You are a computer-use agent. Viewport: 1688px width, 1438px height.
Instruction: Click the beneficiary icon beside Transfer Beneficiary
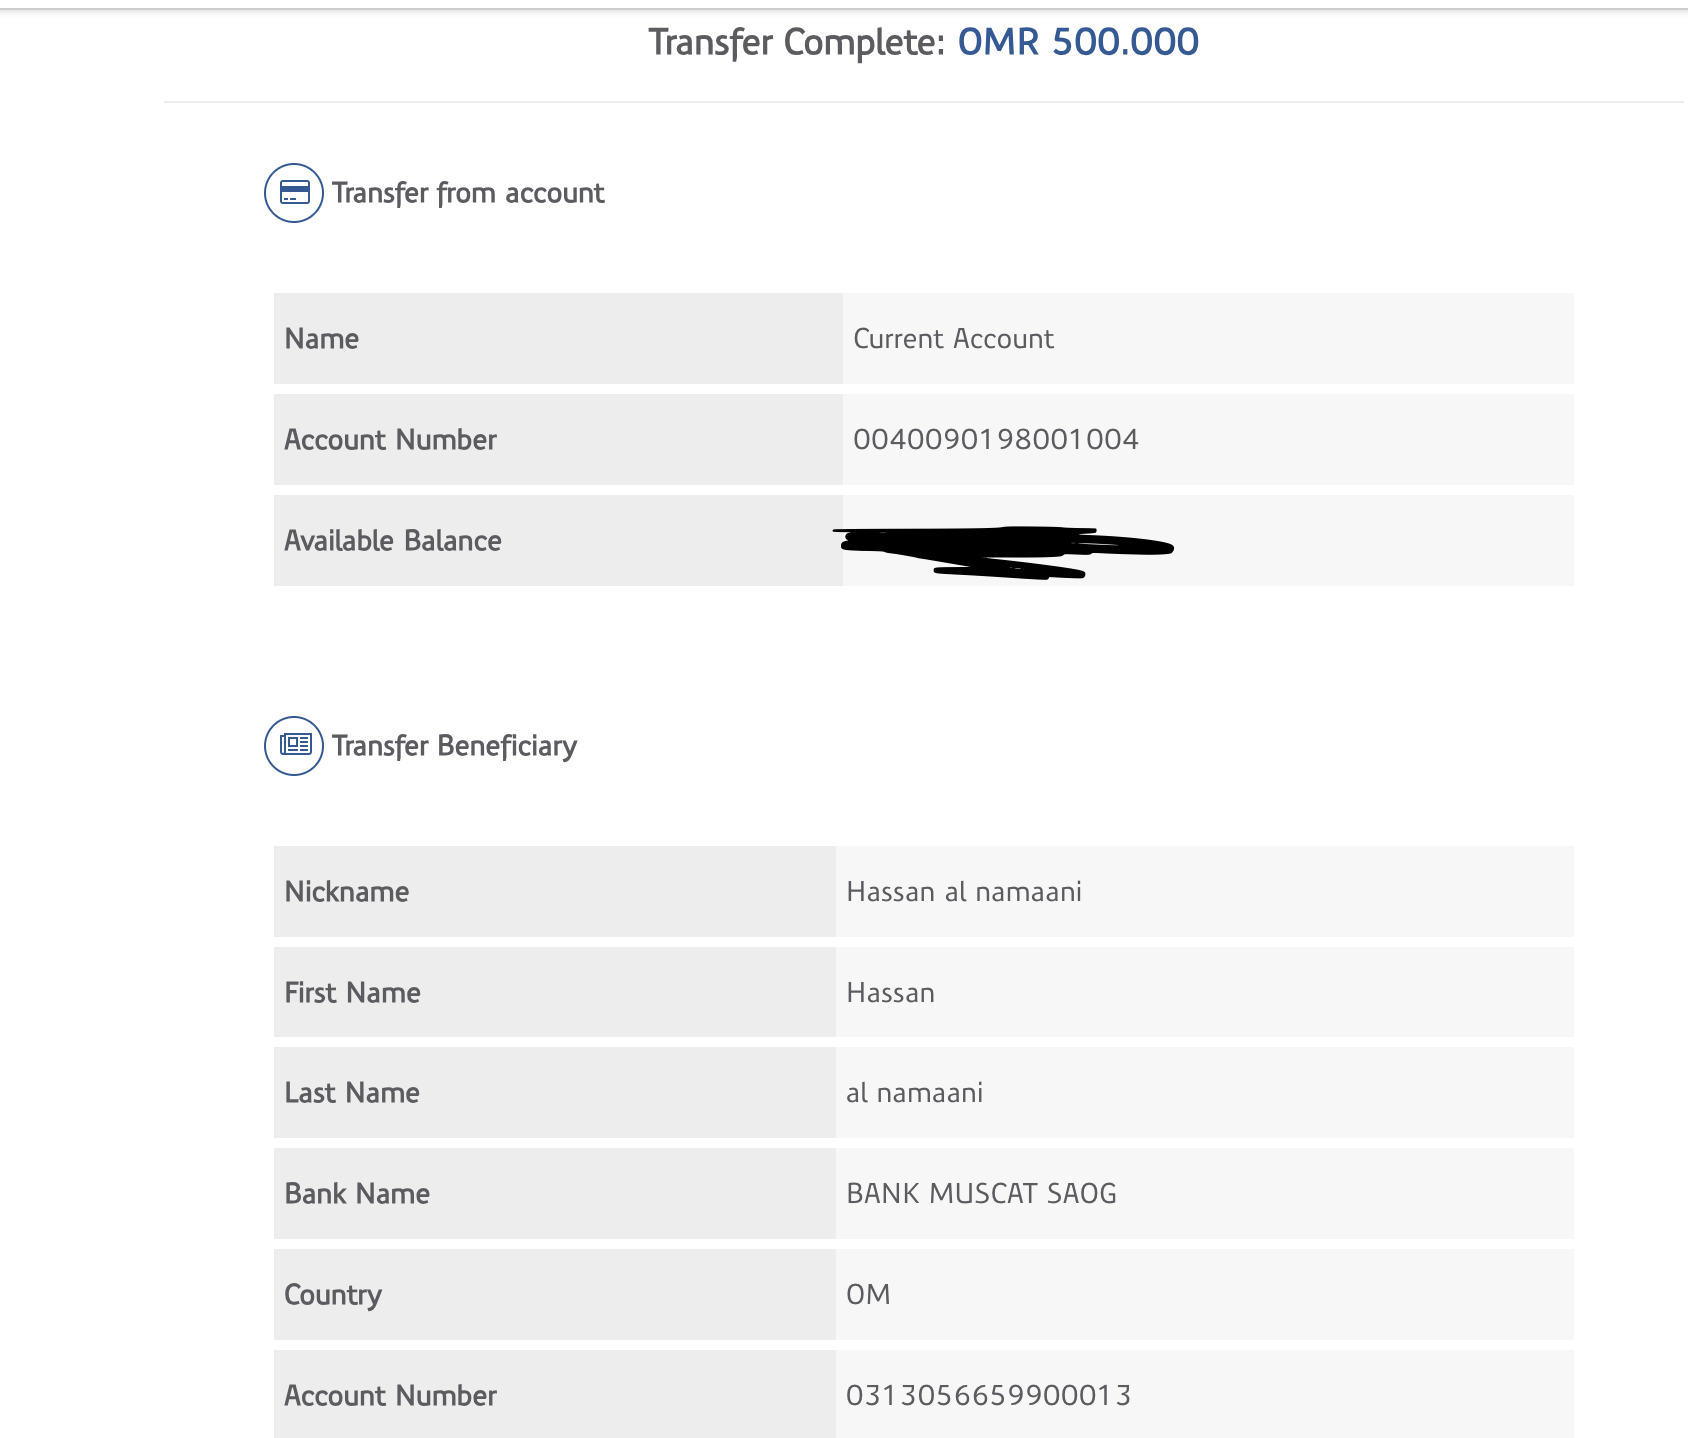click(293, 746)
